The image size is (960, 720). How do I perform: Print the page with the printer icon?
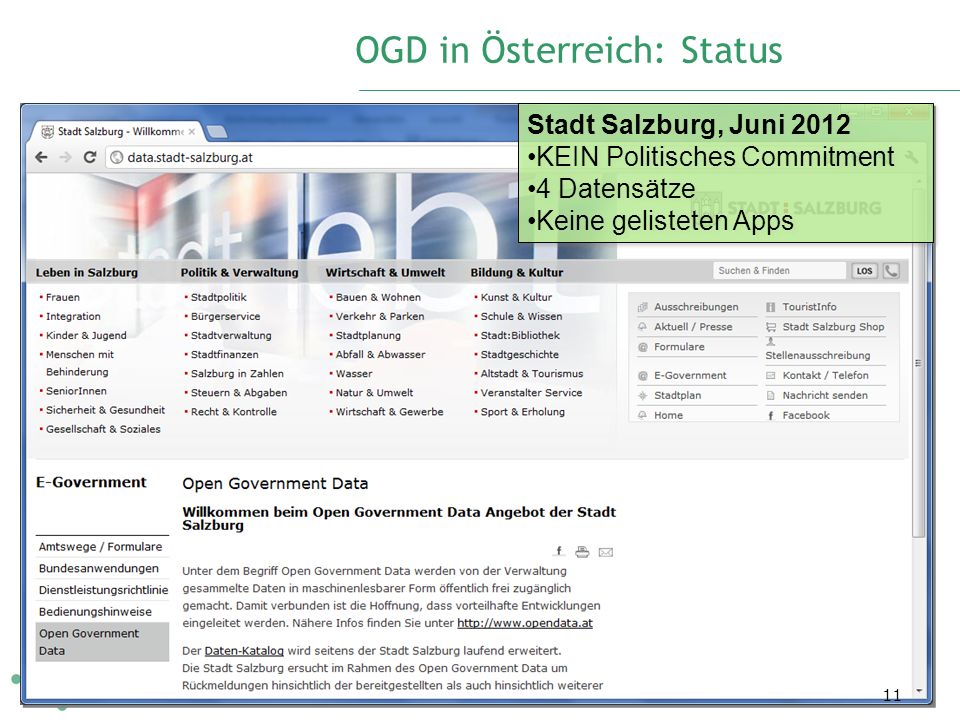(582, 552)
